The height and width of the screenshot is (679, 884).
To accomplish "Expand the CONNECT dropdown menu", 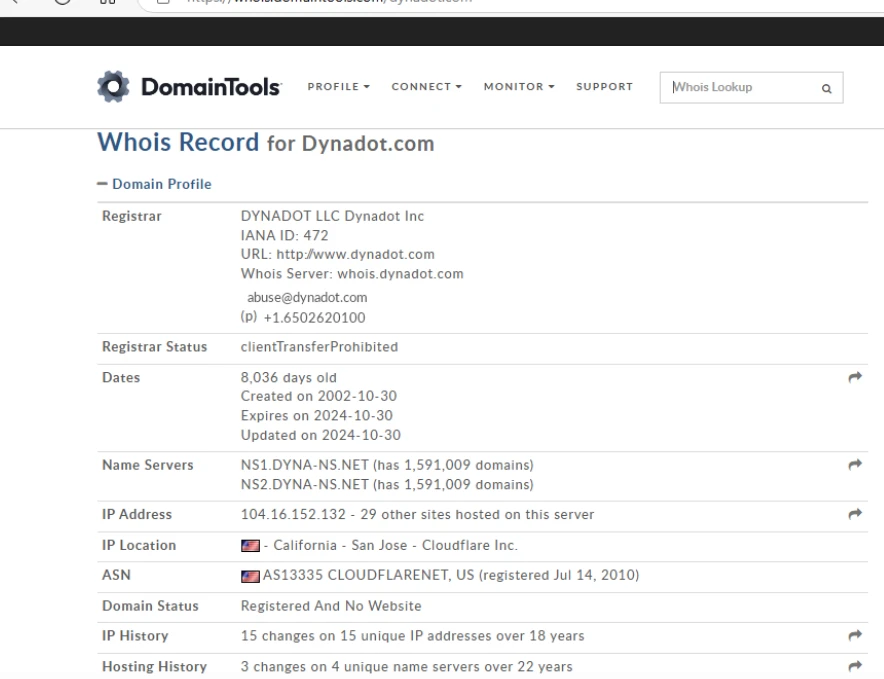I will click(426, 87).
